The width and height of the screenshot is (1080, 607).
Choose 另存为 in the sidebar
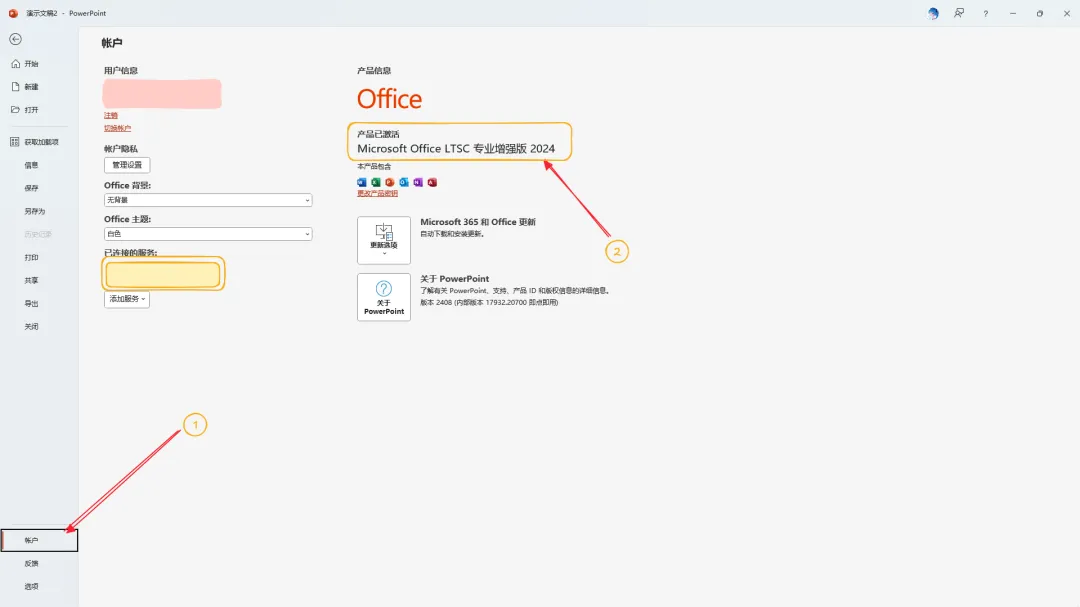(34, 212)
